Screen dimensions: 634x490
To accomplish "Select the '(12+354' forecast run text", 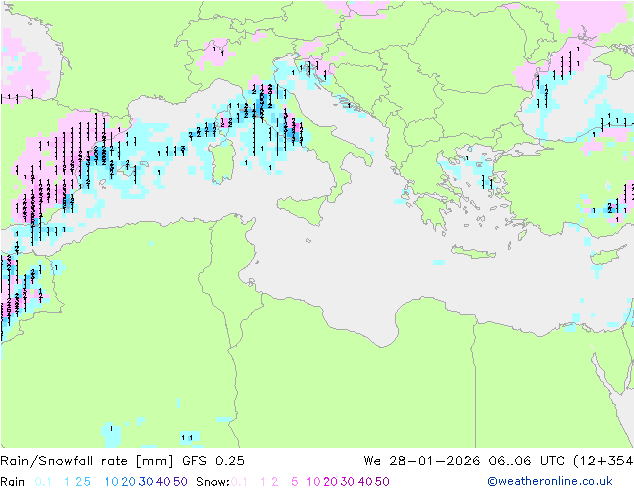I will click(603, 461).
